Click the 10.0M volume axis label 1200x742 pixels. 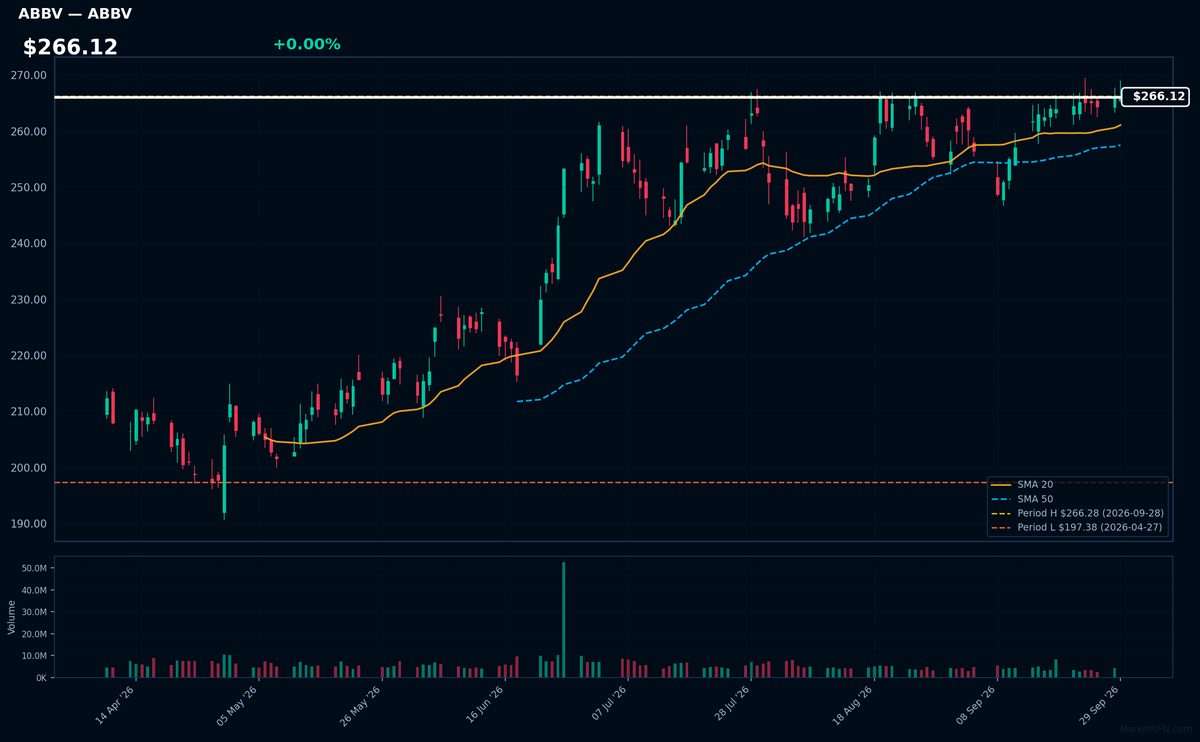35,656
